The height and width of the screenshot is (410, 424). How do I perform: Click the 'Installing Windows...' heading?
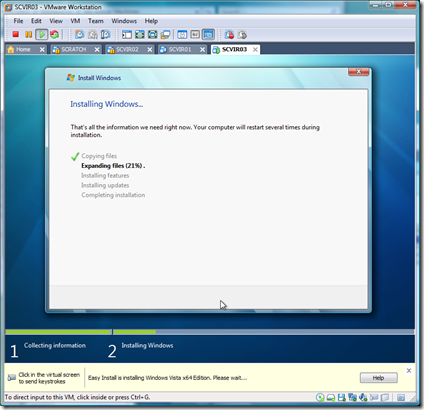[107, 104]
